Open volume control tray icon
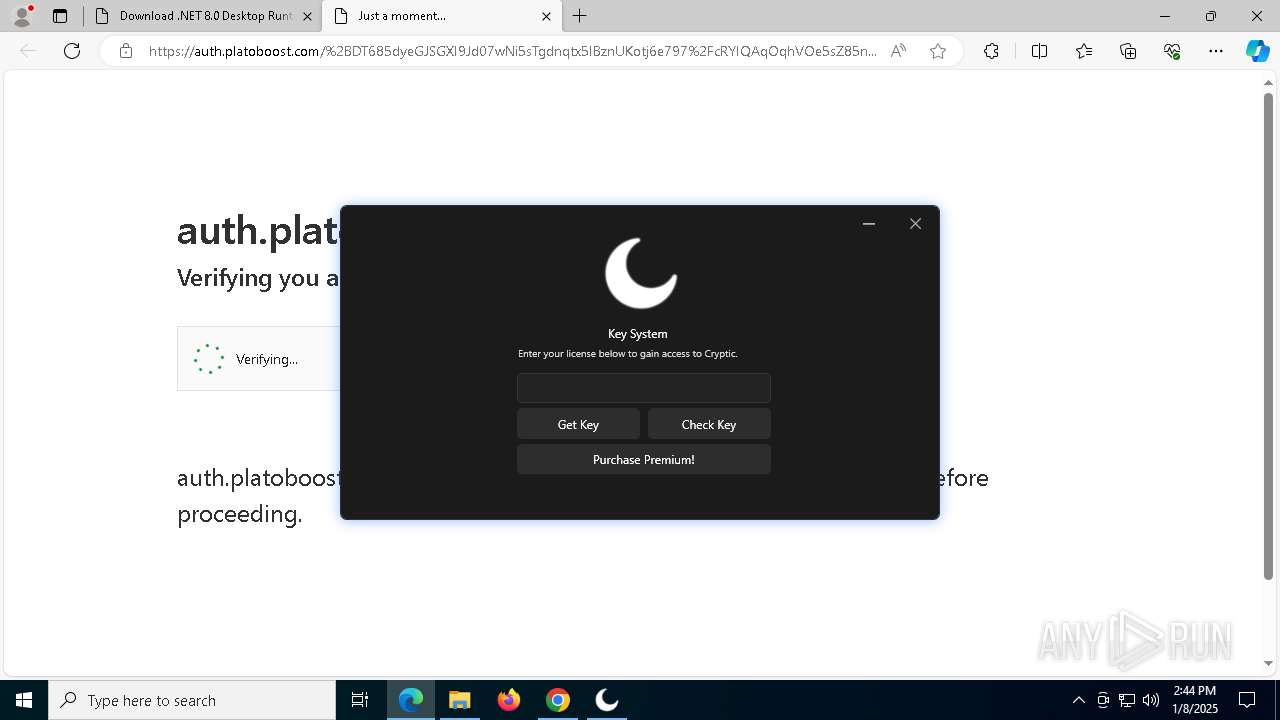Image resolution: width=1280 pixels, height=720 pixels. point(1151,700)
